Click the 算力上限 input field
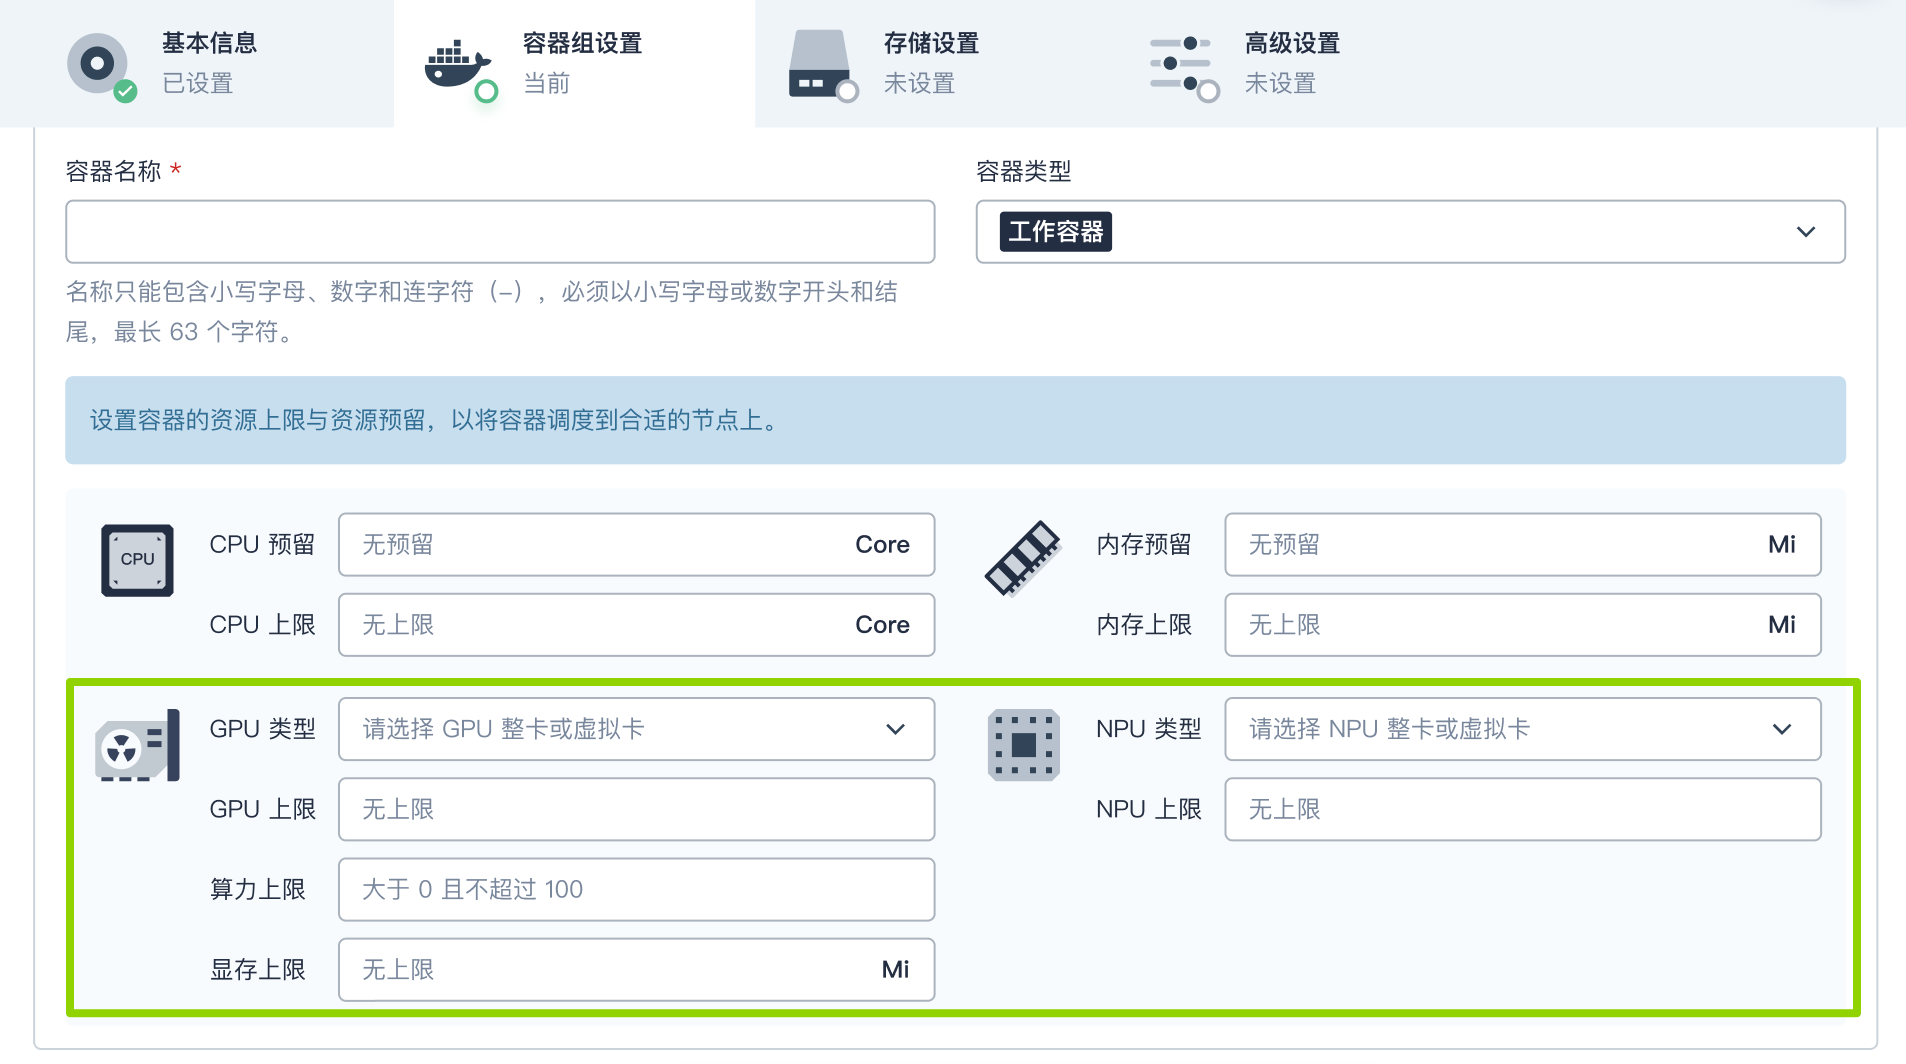The width and height of the screenshot is (1906, 1064). 636,889
